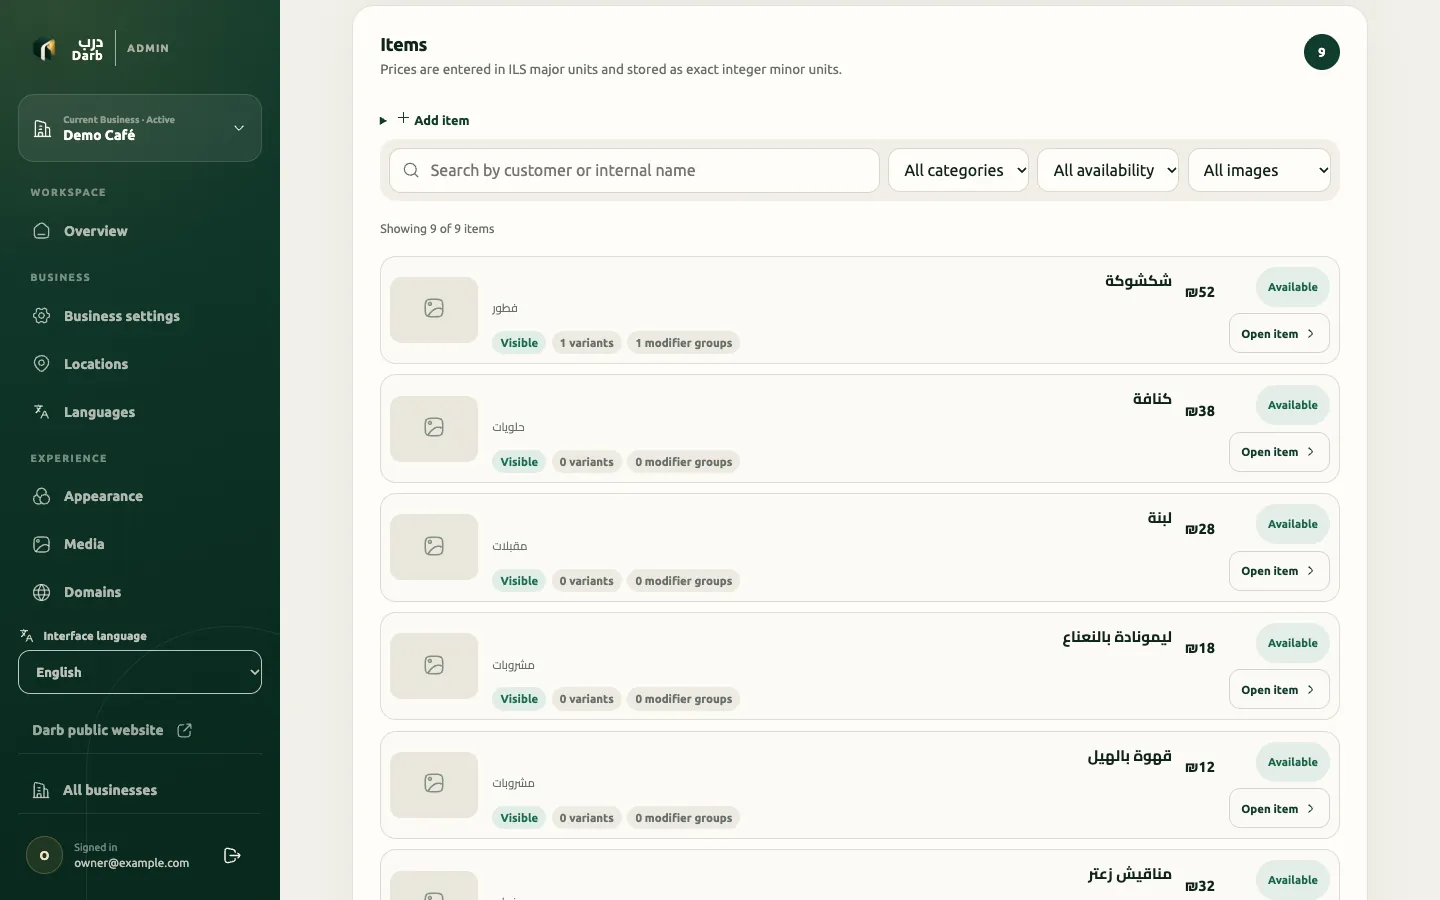1440x900 pixels.
Task: Click the Business settings gear icon
Action: coord(42,316)
